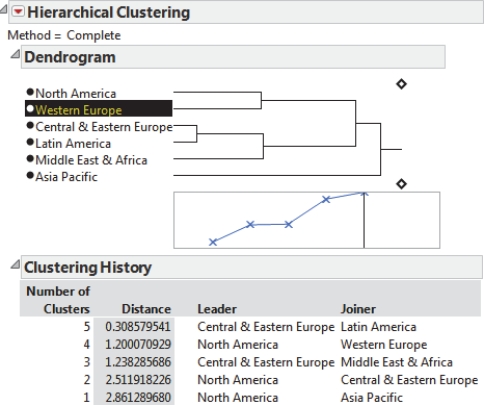The image size is (484, 405).
Task: Collapse the Dendrogram section disclosure triangle
Action: point(15,54)
